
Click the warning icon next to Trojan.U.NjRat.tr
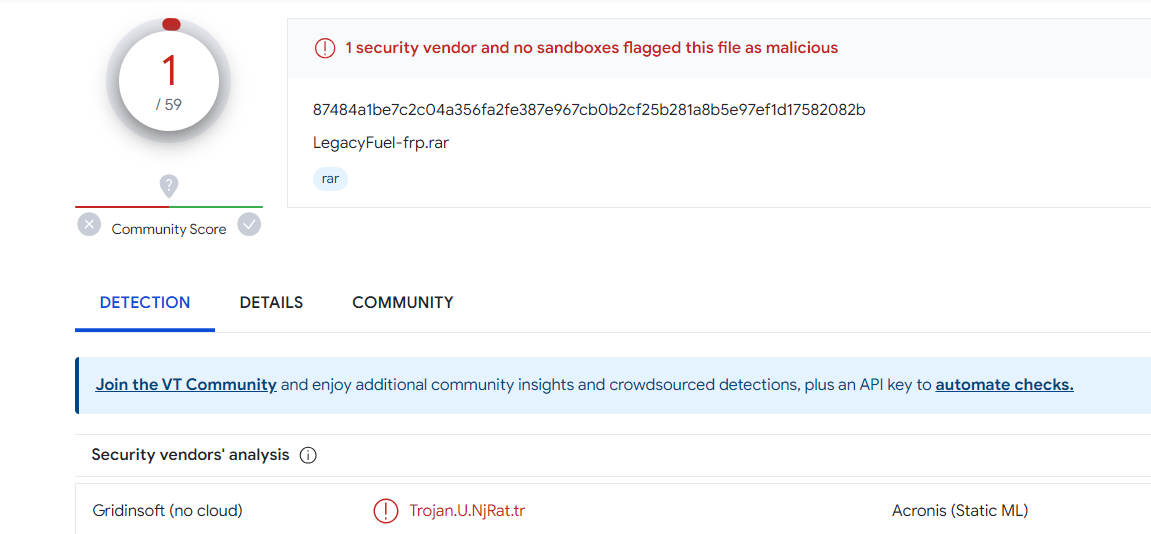385,511
